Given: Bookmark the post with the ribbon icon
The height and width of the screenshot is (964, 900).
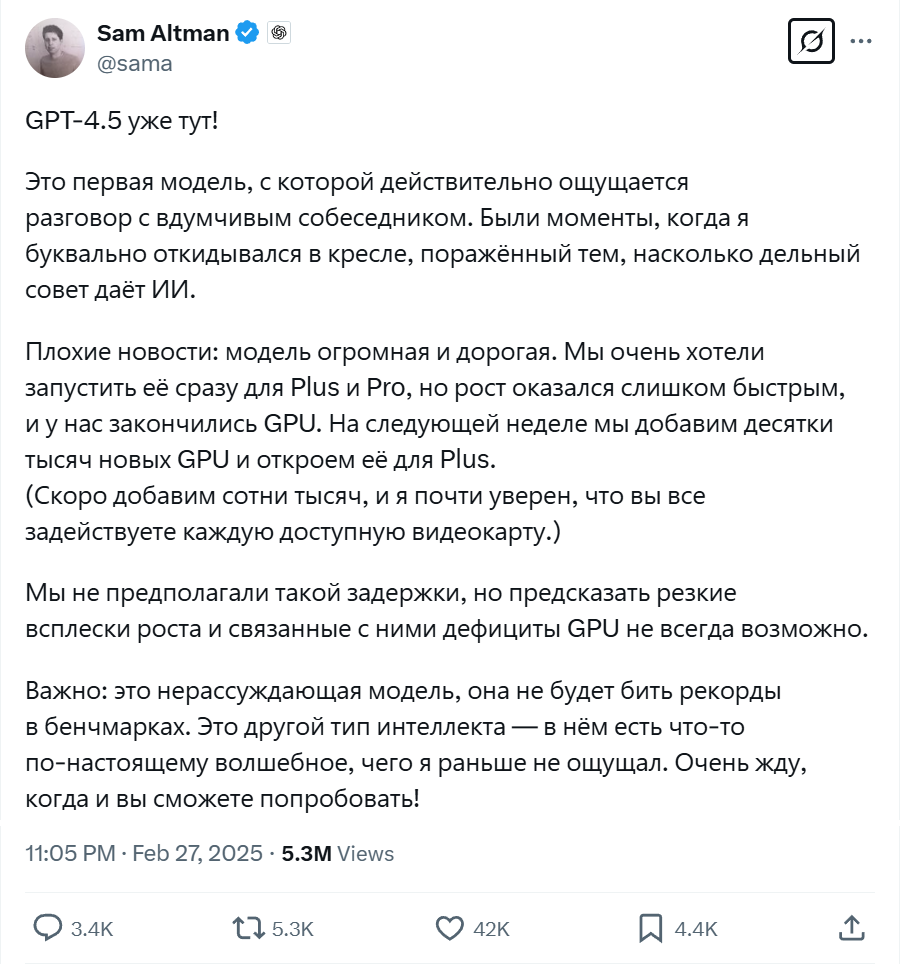Looking at the screenshot, I should coord(650,928).
